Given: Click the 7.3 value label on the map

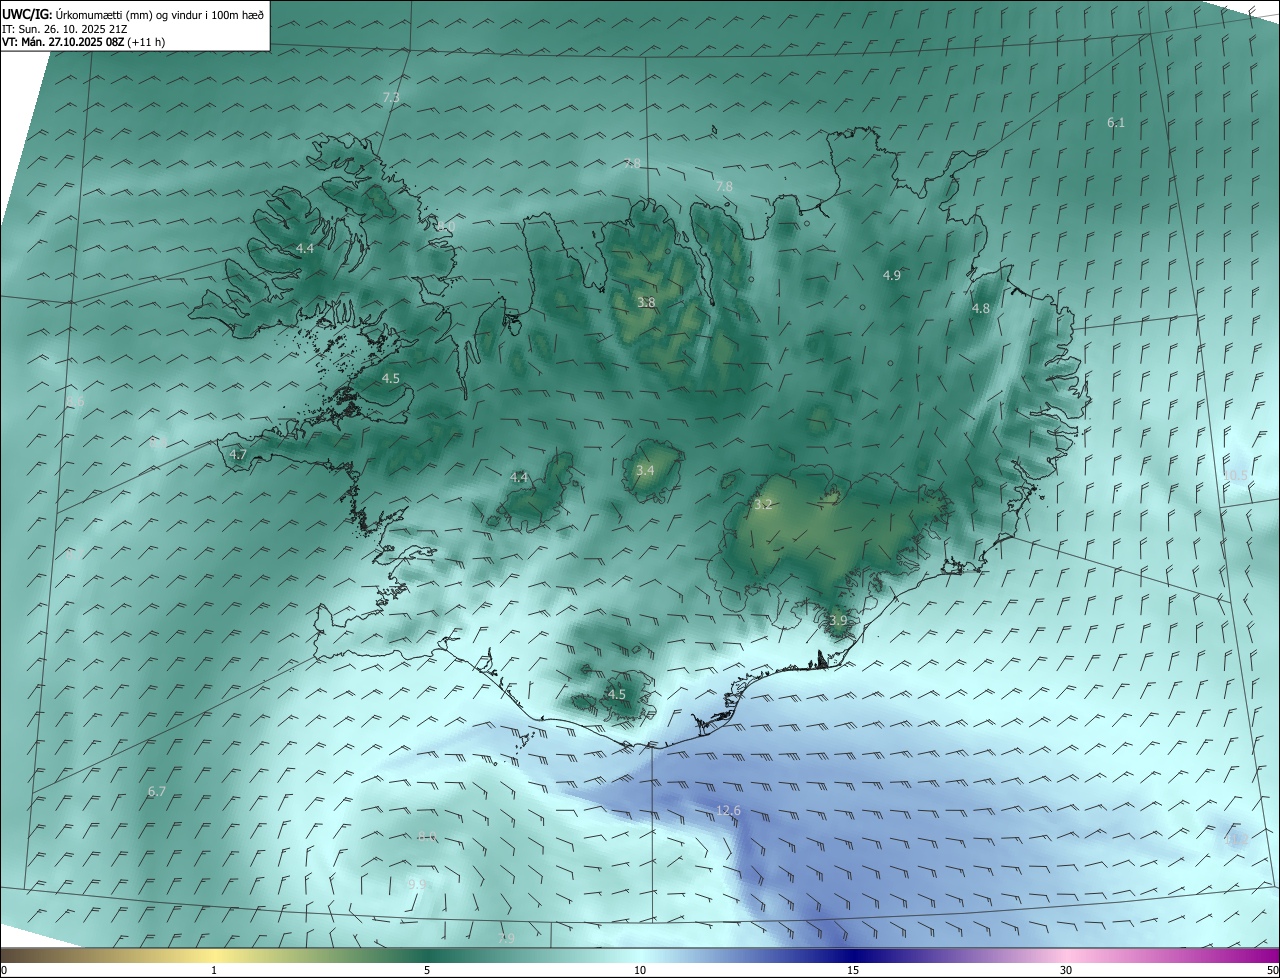Looking at the screenshot, I should pos(391,98).
